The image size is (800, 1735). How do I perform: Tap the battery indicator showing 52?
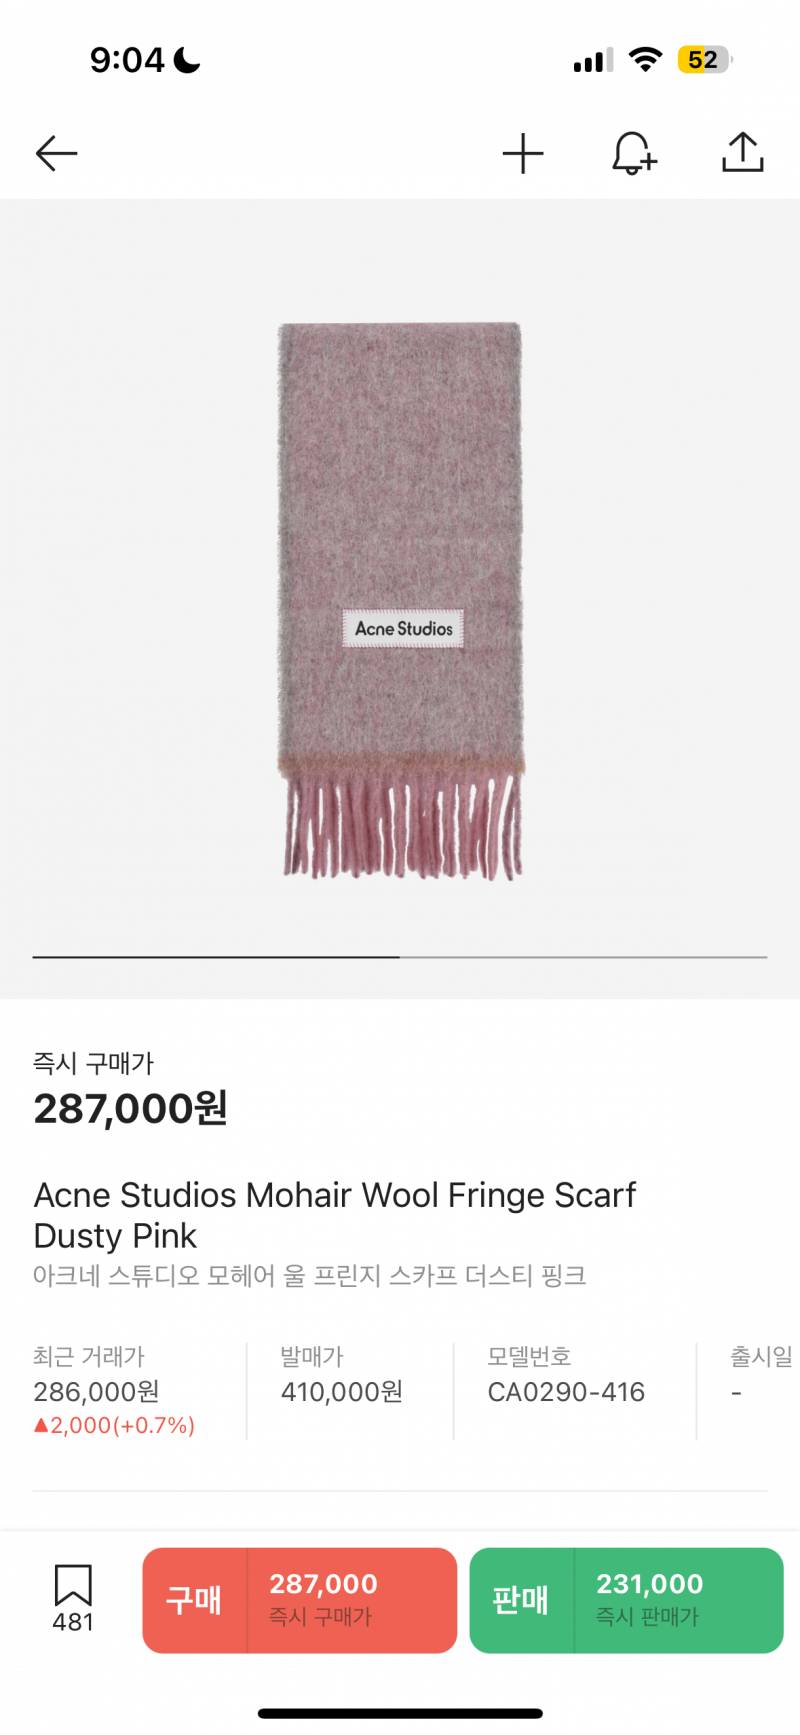705,60
